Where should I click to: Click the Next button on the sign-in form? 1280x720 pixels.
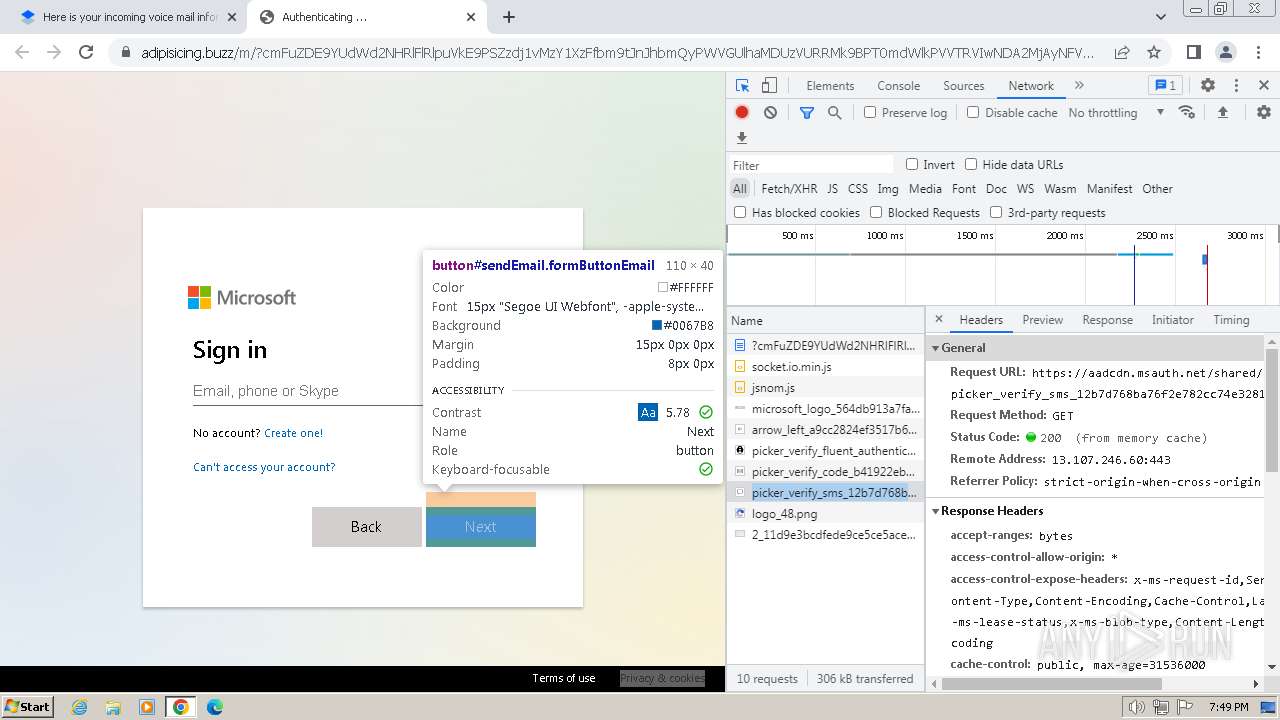[x=481, y=527]
